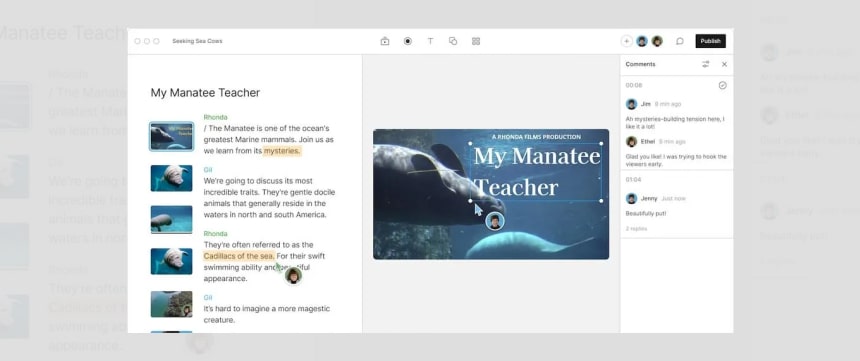Mark the 00:08 comment thread resolved

coord(722,86)
